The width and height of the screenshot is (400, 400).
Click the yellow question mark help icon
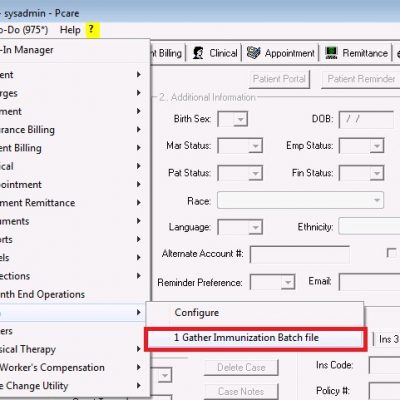pyautogui.click(x=91, y=30)
